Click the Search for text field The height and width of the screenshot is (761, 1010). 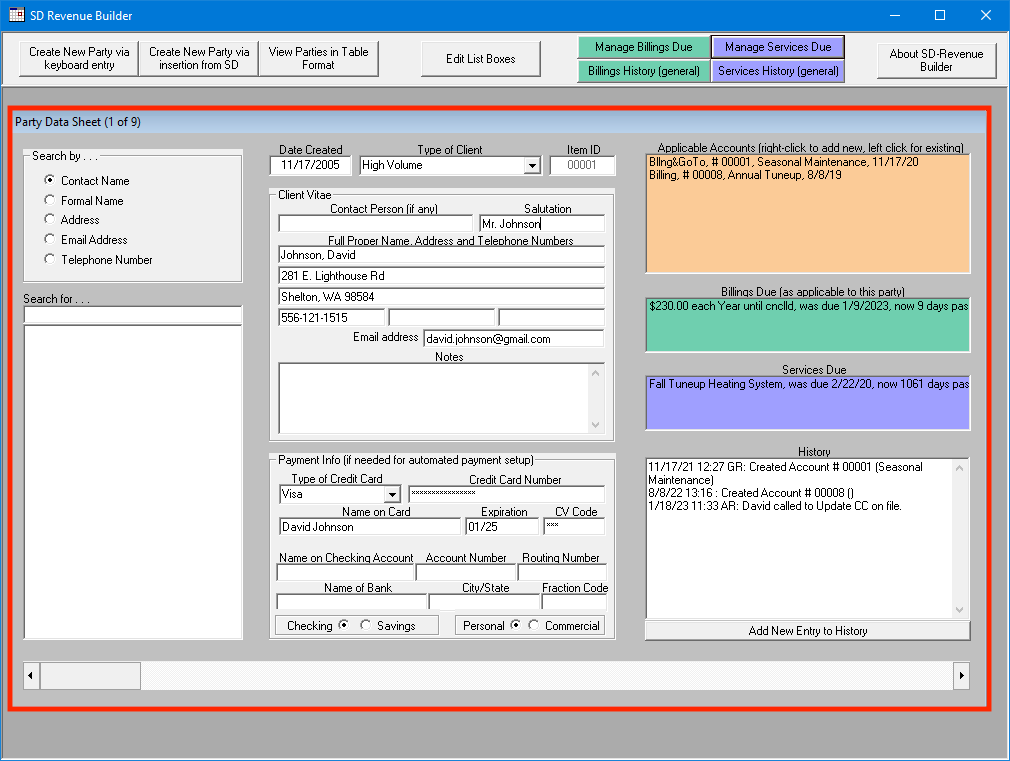point(133,316)
